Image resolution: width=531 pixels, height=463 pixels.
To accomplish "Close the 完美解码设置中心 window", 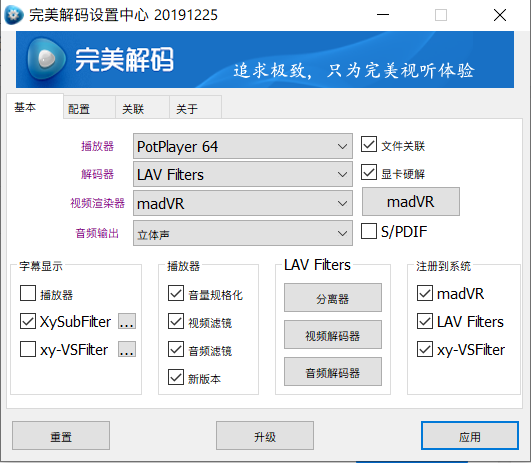I will [x=500, y=15].
